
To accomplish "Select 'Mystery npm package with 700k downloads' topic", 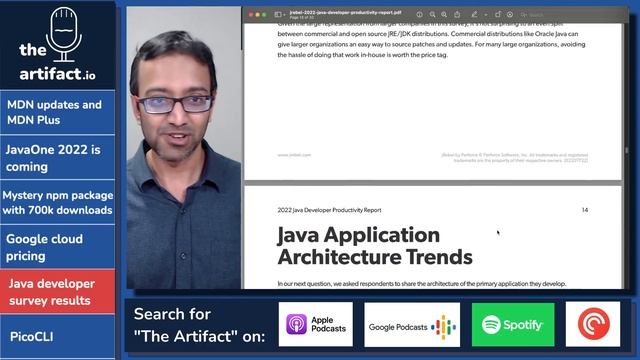I will coord(58,202).
